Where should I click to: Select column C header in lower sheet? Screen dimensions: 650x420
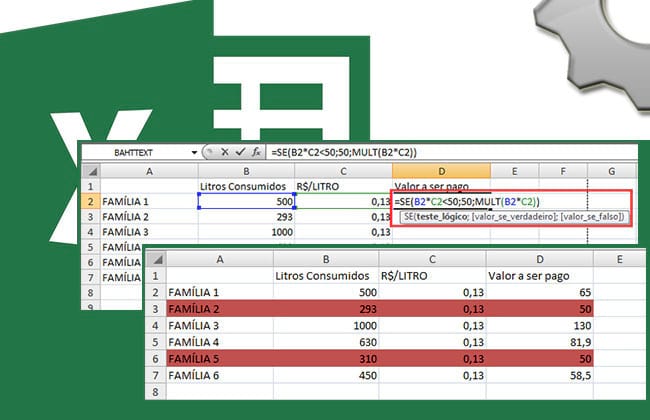tap(432, 259)
